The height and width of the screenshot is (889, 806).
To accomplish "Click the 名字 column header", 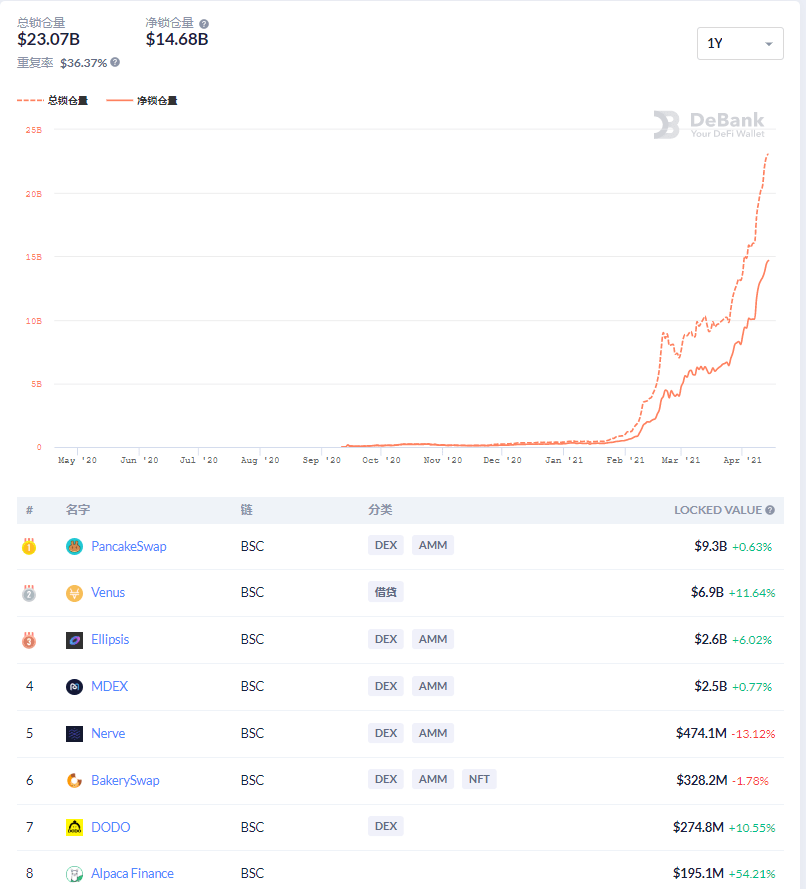I will click(x=78, y=510).
